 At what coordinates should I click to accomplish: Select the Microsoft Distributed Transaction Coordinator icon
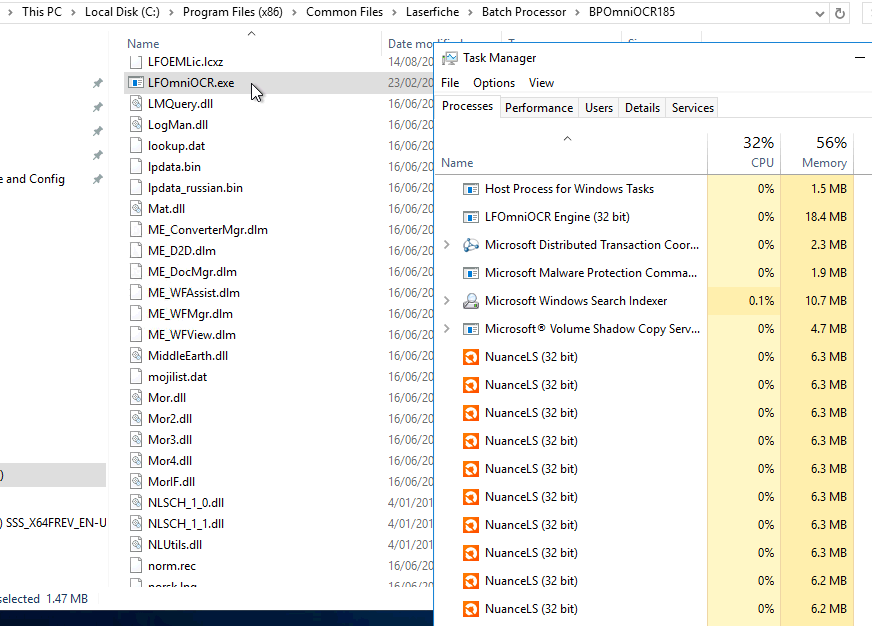tap(471, 245)
